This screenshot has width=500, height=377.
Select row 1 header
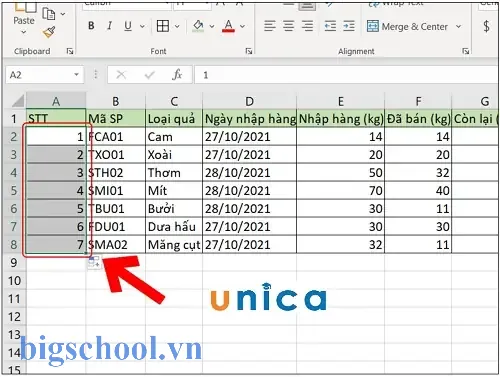pos(14,118)
